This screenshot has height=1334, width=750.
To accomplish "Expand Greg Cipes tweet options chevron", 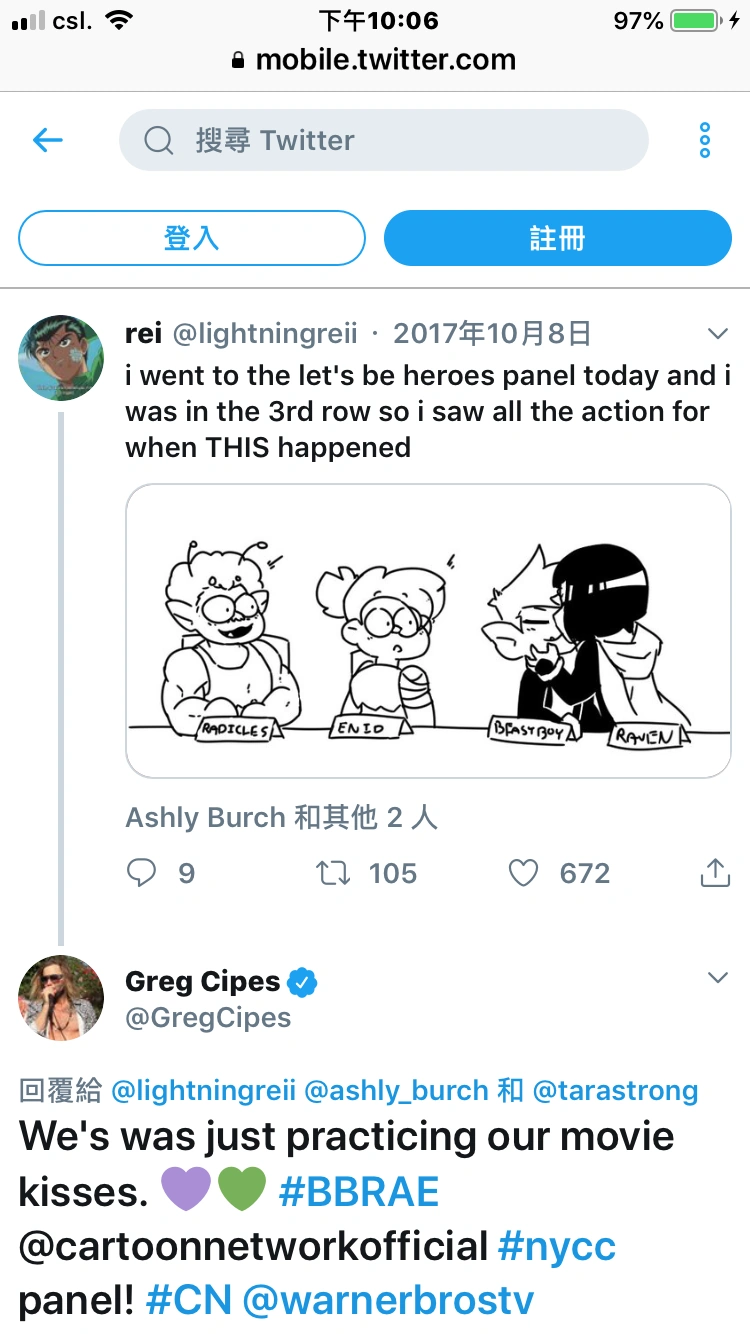I will pos(718,978).
